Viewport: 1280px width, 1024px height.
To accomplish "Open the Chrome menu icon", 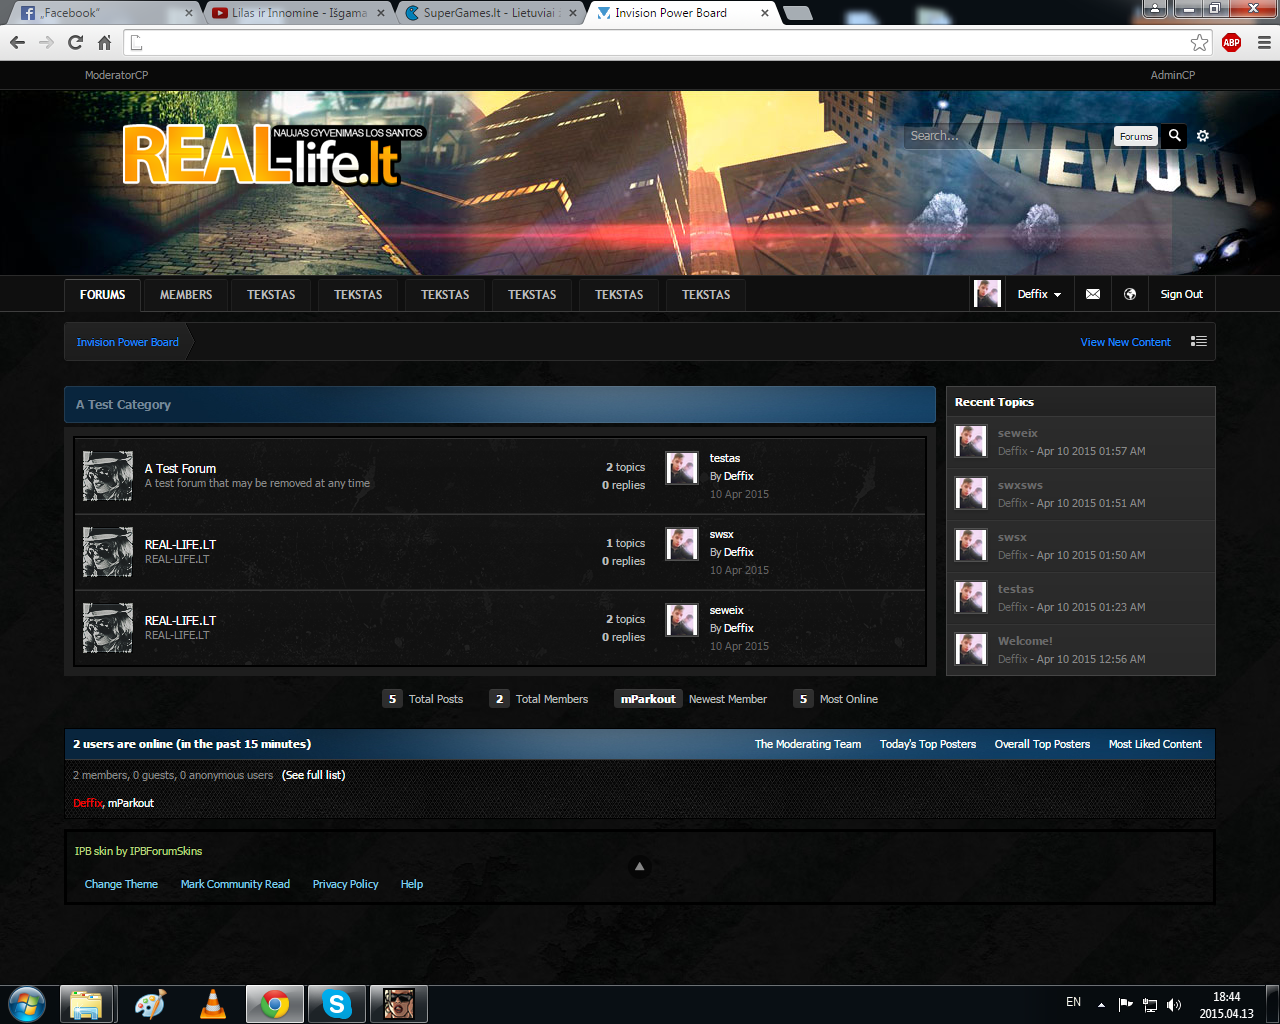I will pos(1264,42).
